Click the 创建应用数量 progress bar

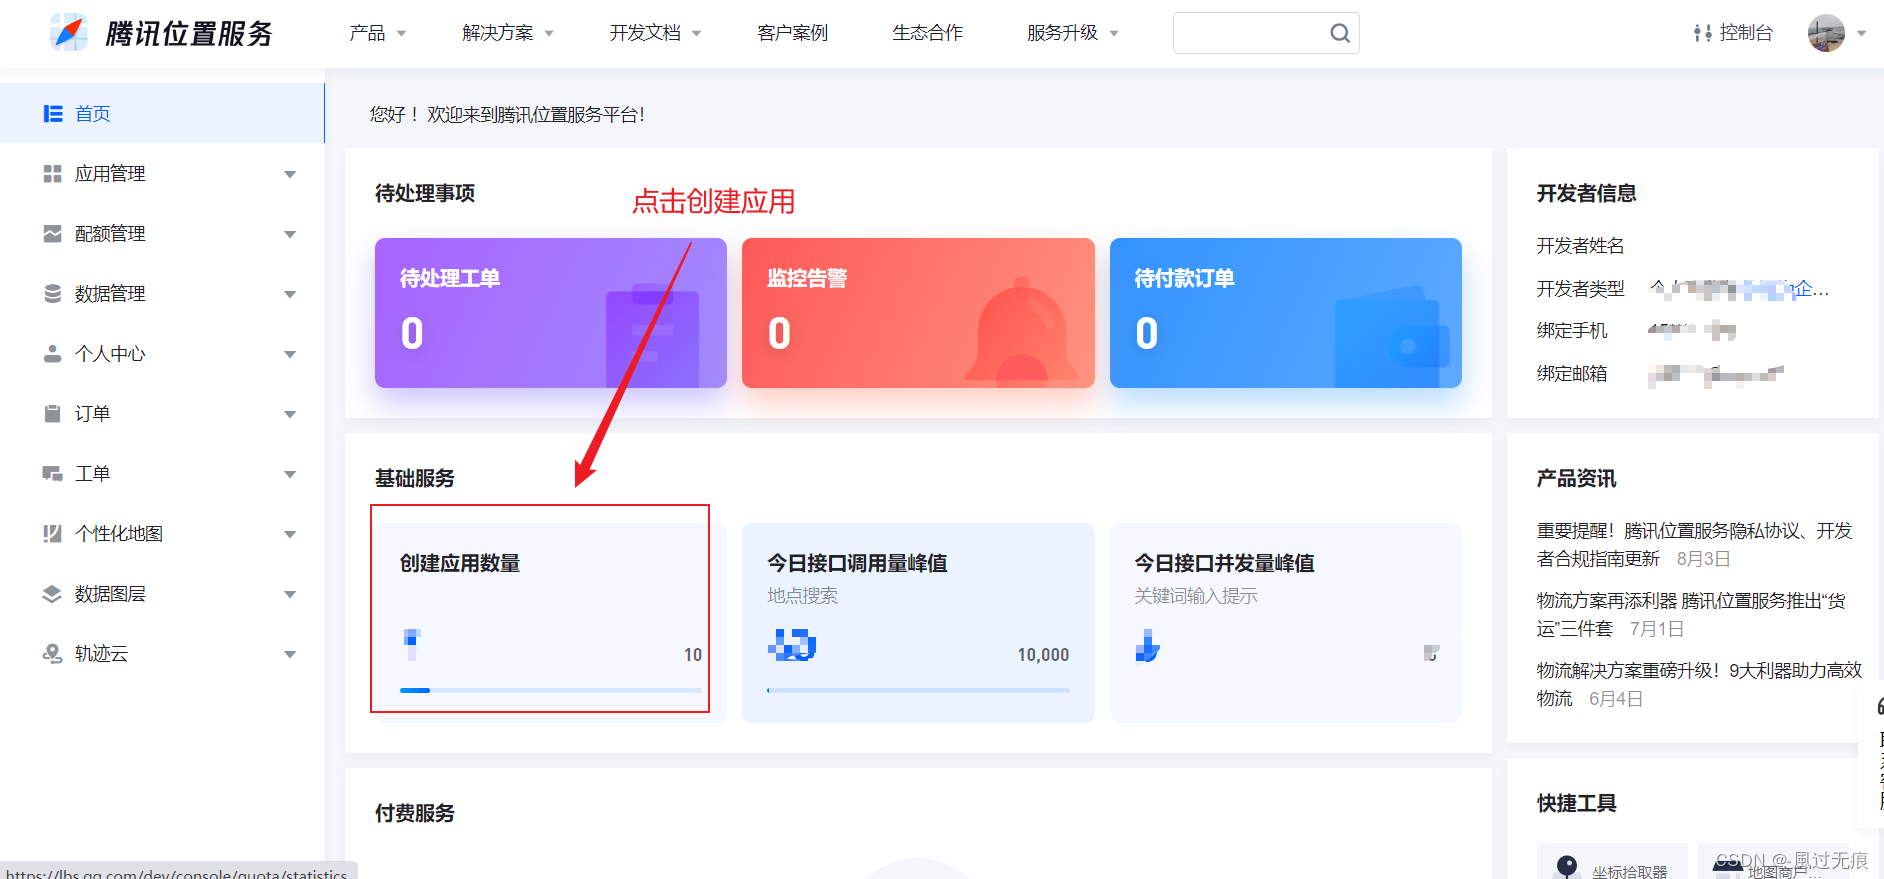551,690
